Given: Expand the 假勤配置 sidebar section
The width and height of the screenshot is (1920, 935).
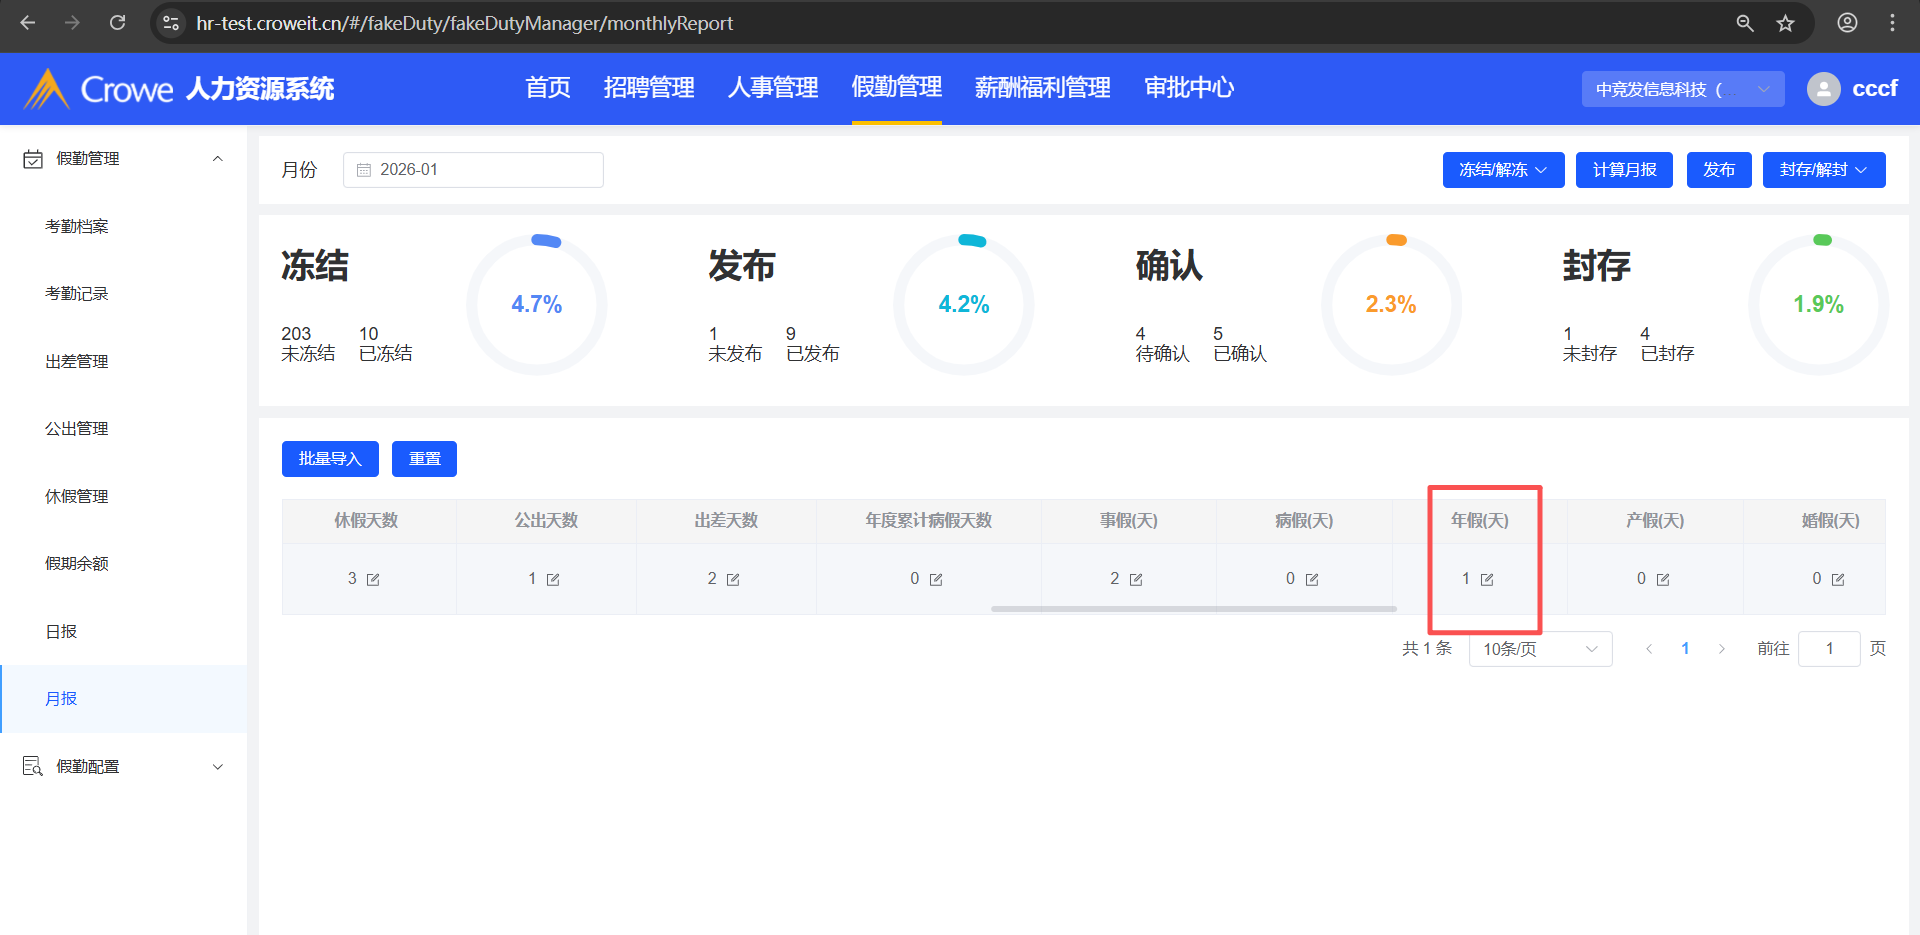Looking at the screenshot, I should click(x=217, y=767).
